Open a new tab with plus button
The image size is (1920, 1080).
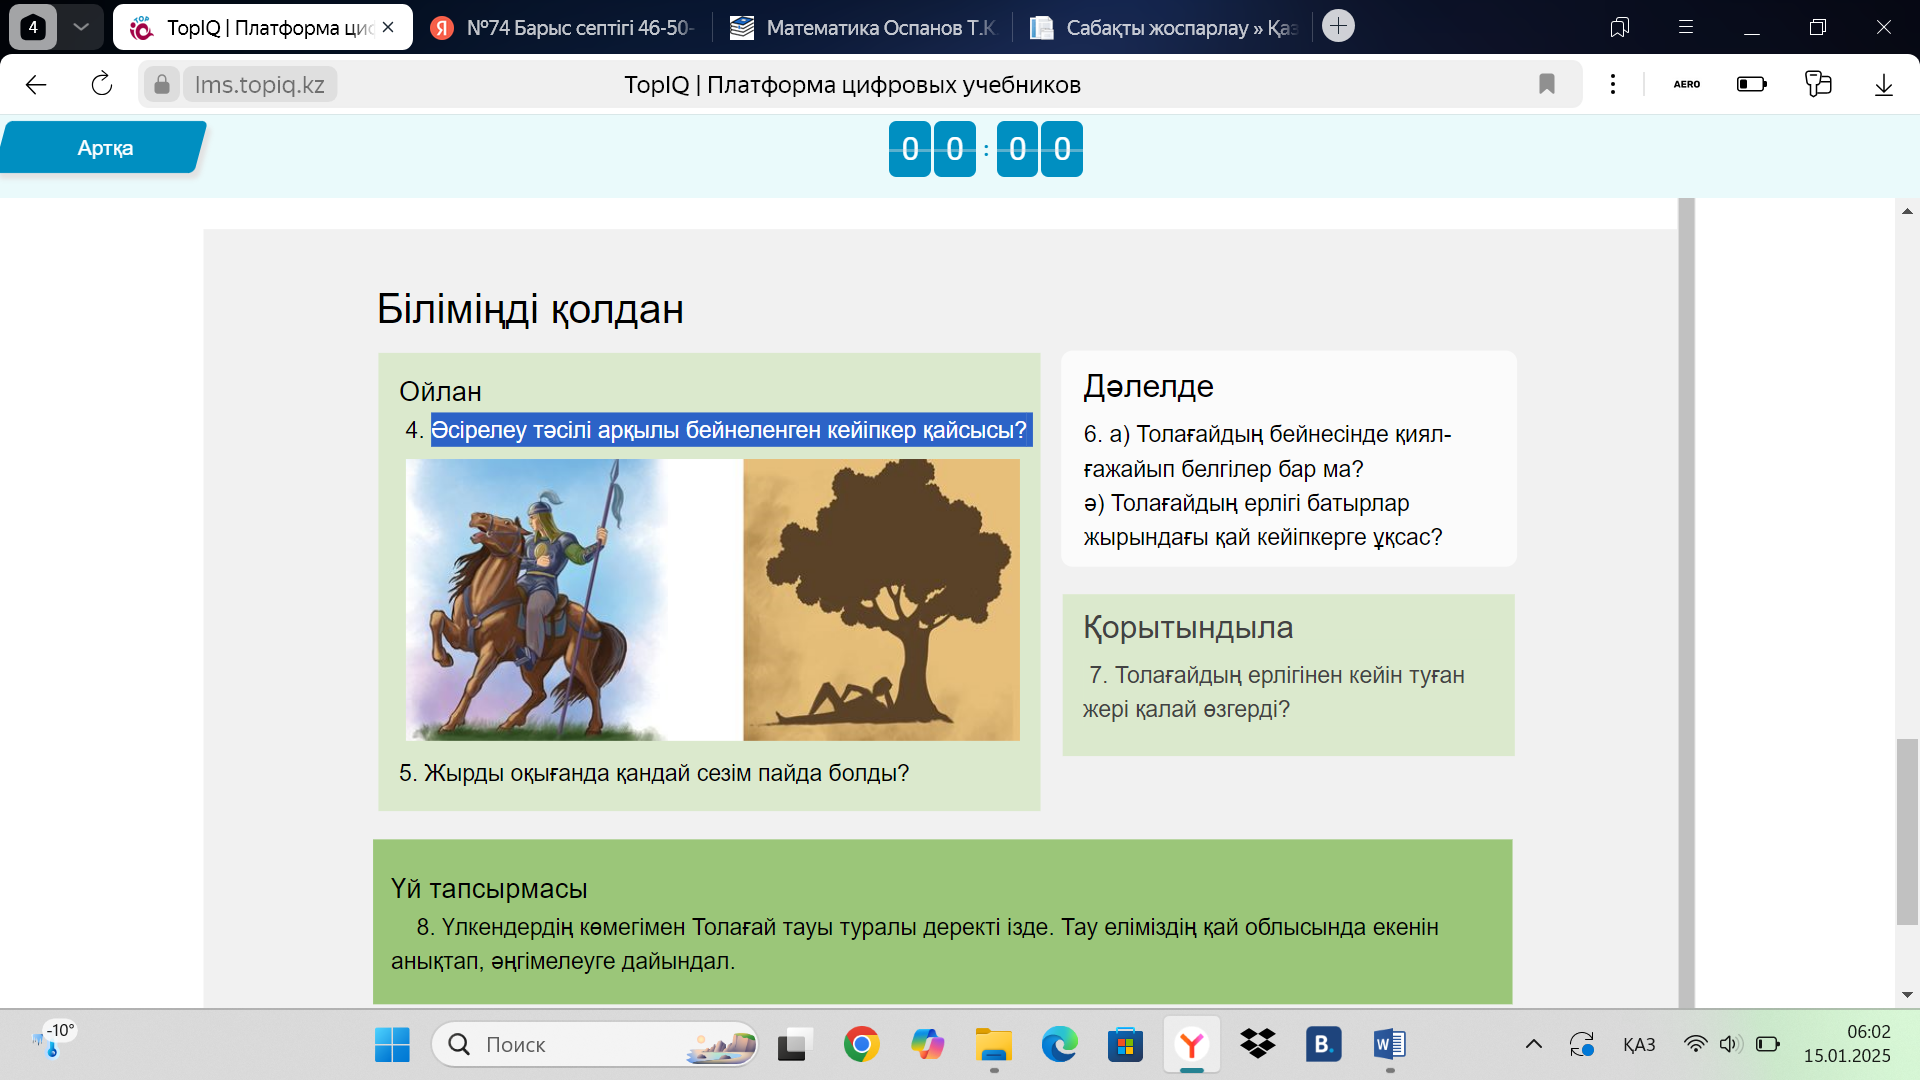(x=1338, y=26)
